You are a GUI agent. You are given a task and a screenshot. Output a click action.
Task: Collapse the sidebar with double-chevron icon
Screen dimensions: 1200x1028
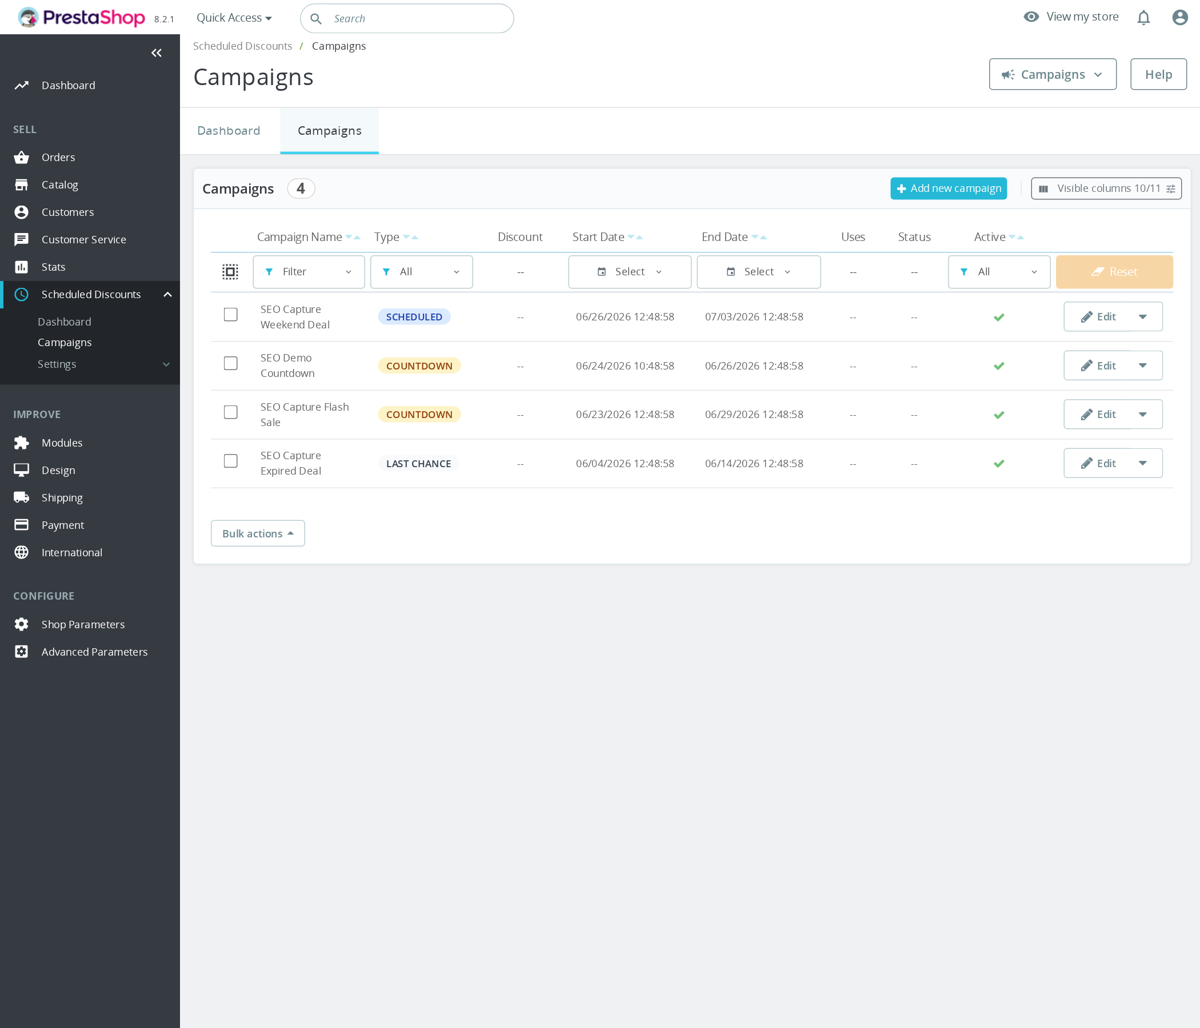click(156, 53)
